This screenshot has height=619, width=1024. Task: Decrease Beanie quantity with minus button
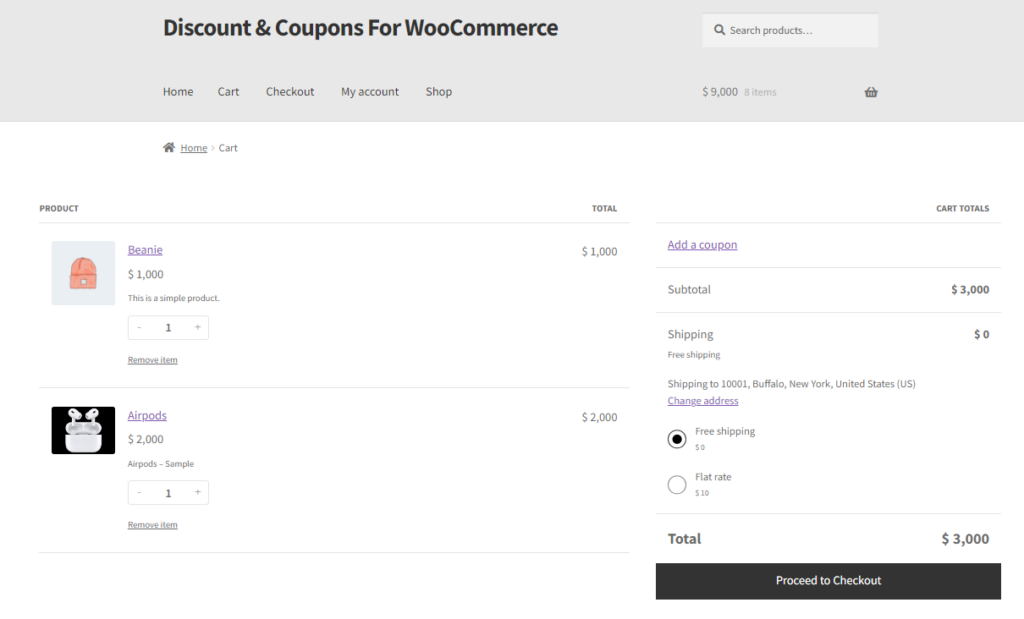point(139,327)
